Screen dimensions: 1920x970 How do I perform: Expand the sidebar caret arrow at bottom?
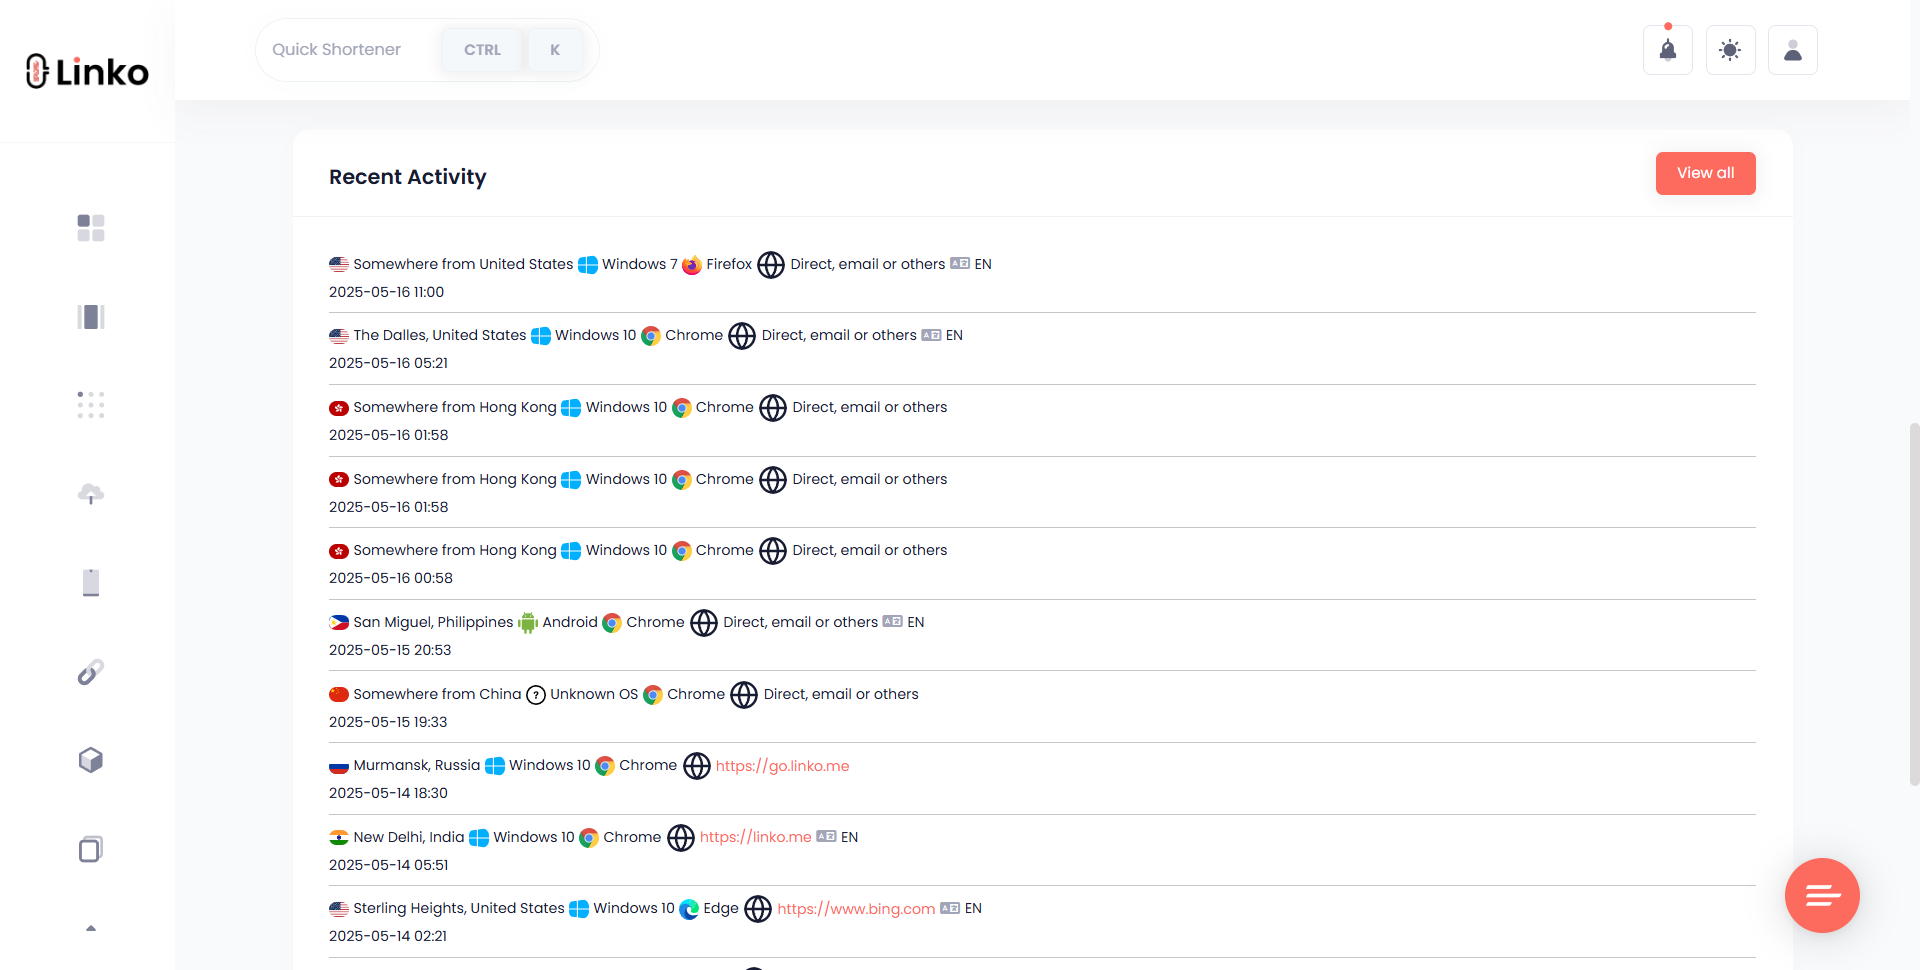click(91, 928)
